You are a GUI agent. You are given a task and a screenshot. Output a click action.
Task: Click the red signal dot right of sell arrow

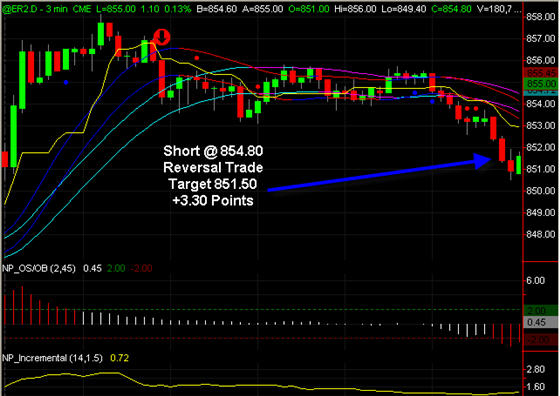tap(196, 57)
